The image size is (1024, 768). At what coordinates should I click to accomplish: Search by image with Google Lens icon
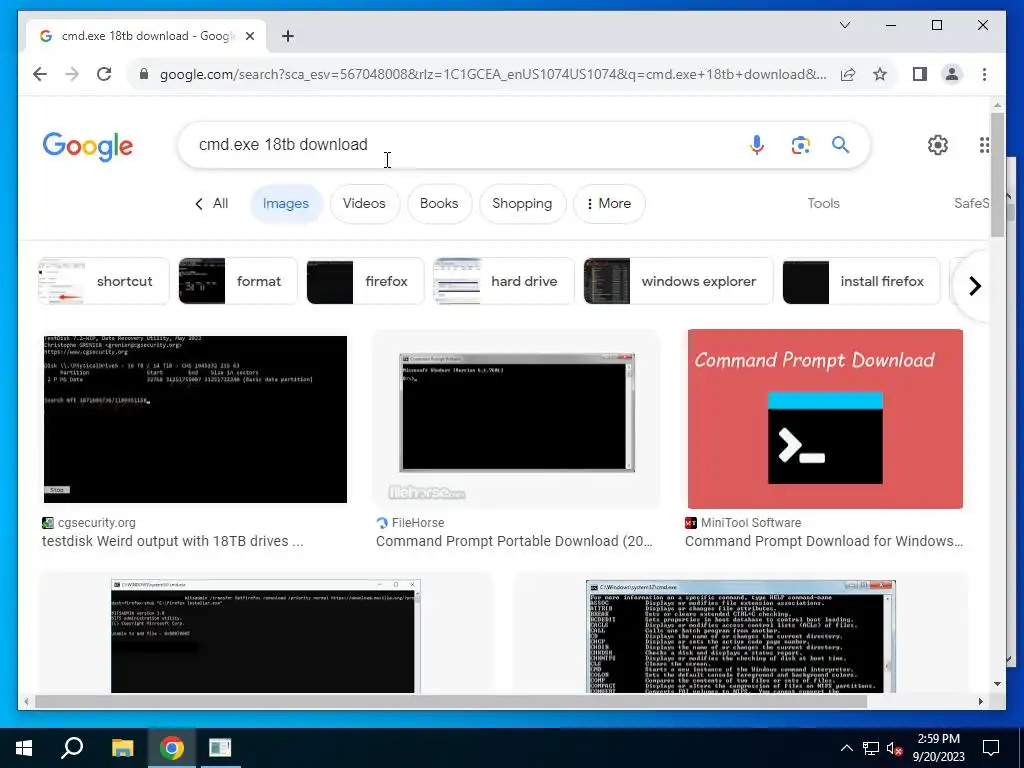[x=800, y=144]
